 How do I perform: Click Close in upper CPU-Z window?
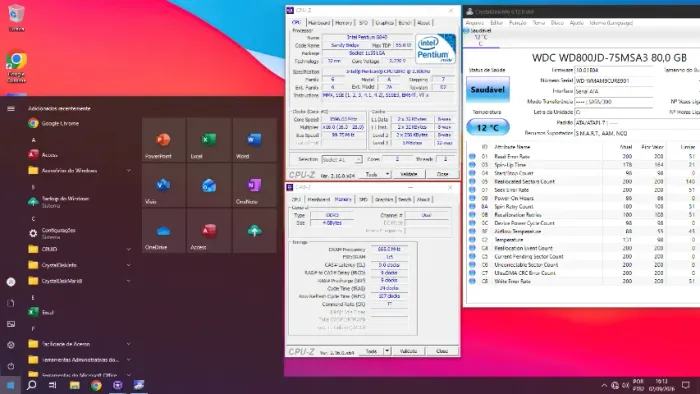pos(442,174)
